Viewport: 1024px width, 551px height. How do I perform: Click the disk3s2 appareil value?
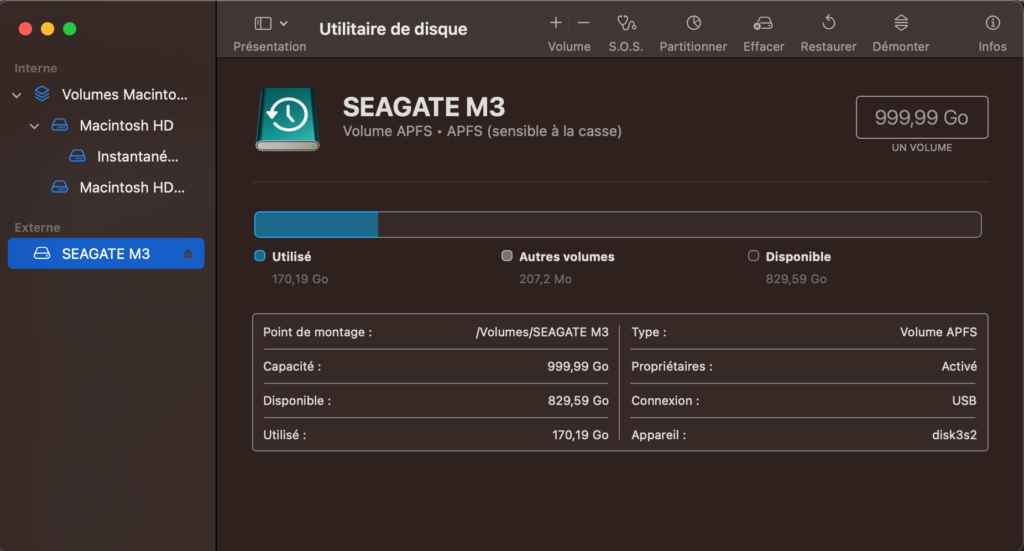pos(954,435)
